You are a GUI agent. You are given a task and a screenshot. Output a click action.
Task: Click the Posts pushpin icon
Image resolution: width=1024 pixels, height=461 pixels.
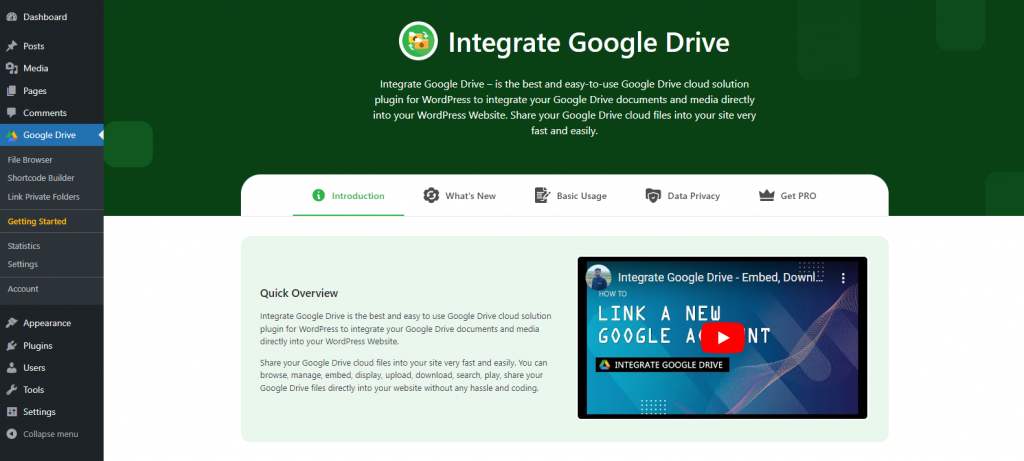pyautogui.click(x=11, y=46)
